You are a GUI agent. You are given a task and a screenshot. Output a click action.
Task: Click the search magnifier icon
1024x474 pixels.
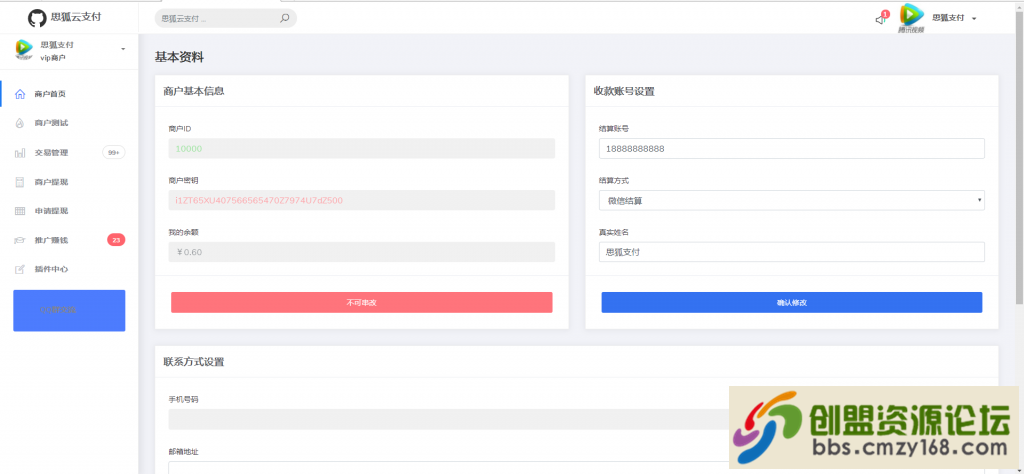(x=285, y=18)
